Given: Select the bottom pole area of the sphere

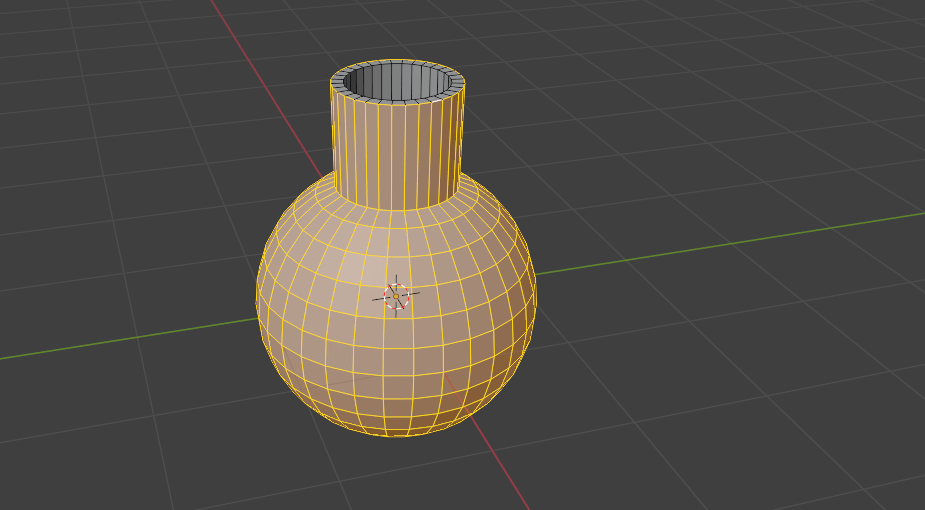Looking at the screenshot, I should [400, 425].
